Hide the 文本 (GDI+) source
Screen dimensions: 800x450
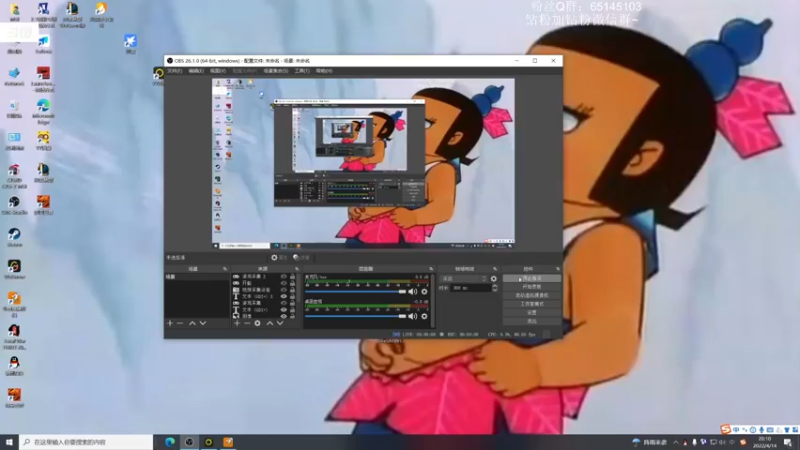click(284, 310)
